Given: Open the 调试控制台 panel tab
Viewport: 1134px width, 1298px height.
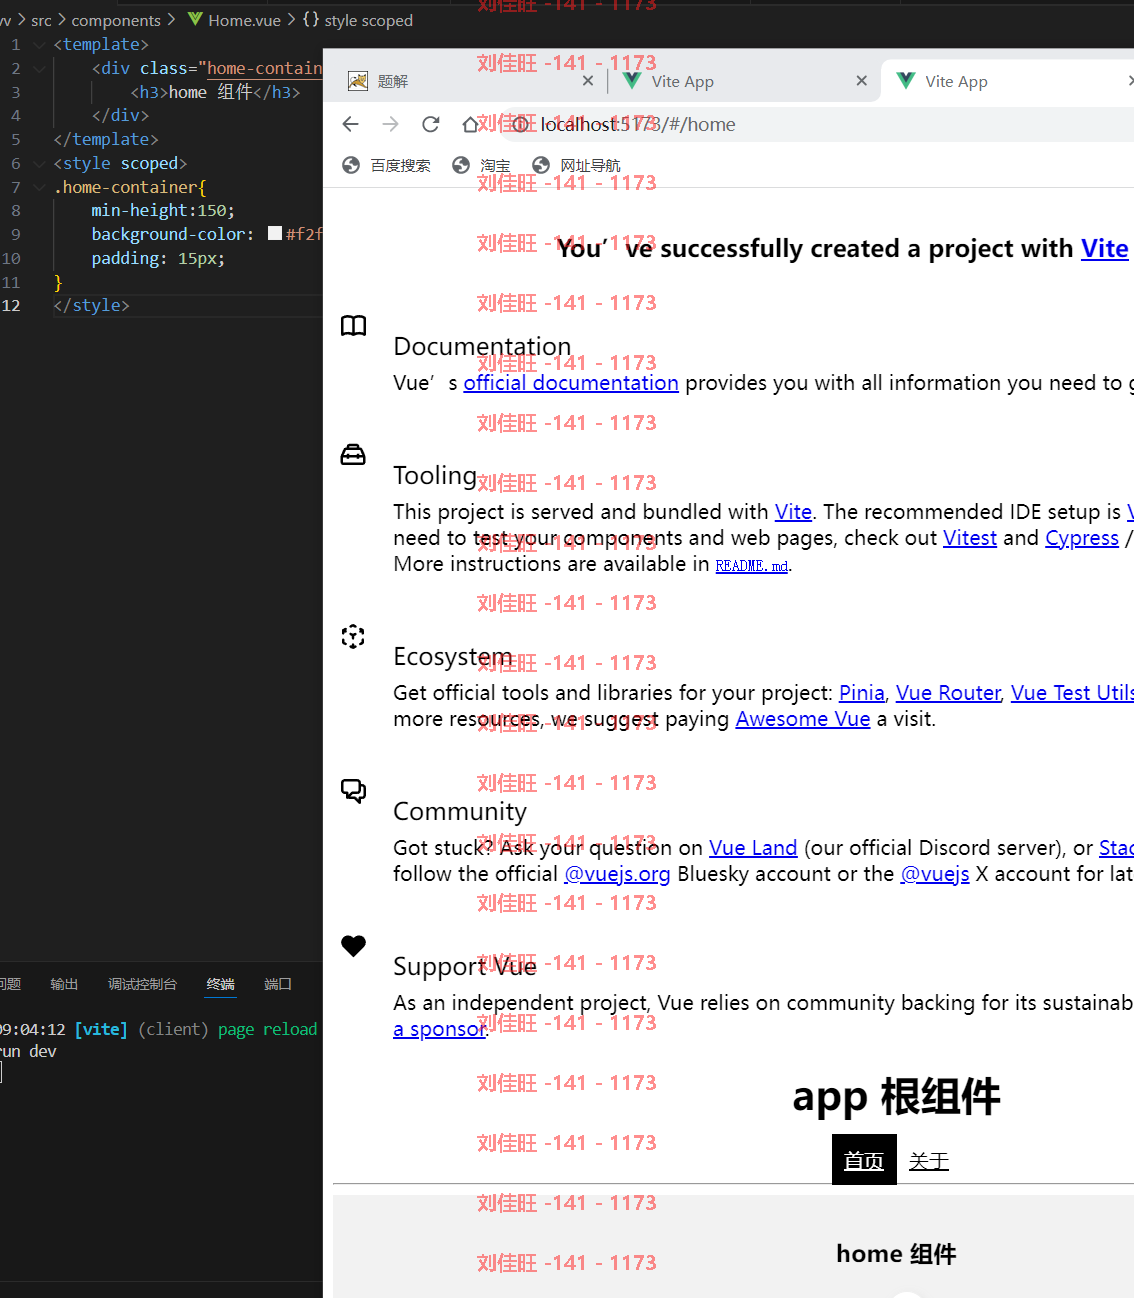Looking at the screenshot, I should coord(142,984).
